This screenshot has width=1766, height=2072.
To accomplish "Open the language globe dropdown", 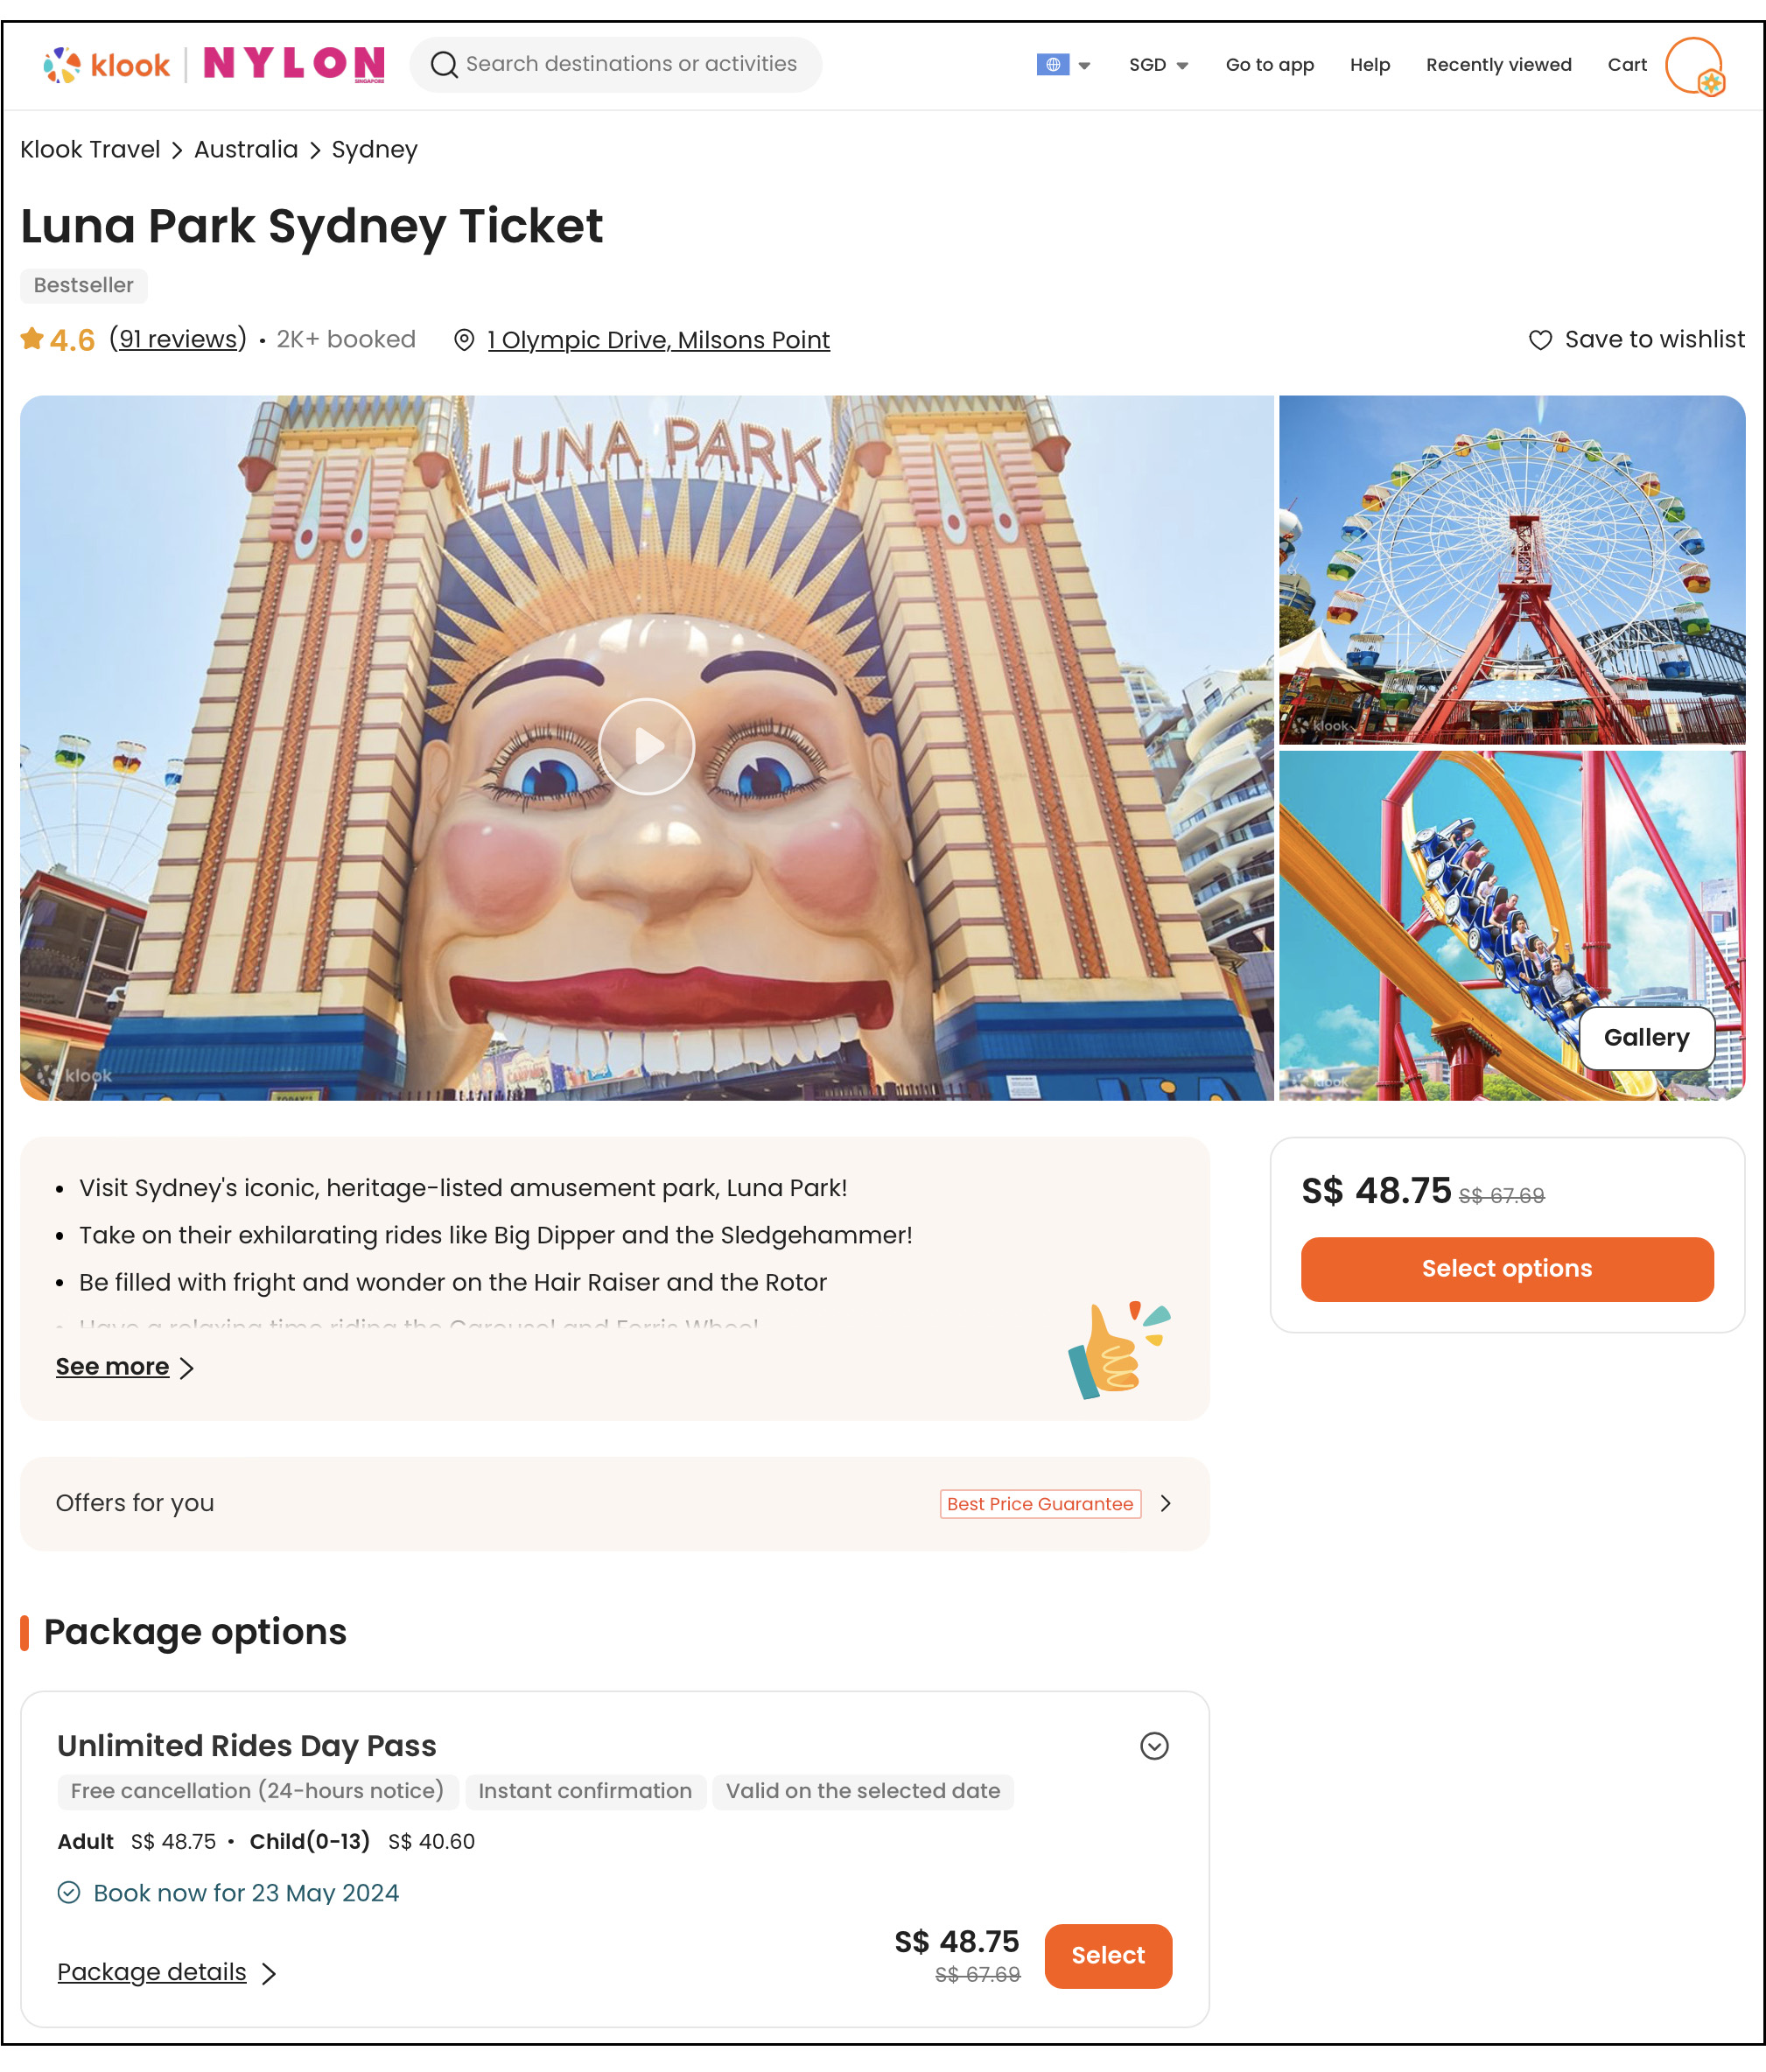I will coord(1063,65).
